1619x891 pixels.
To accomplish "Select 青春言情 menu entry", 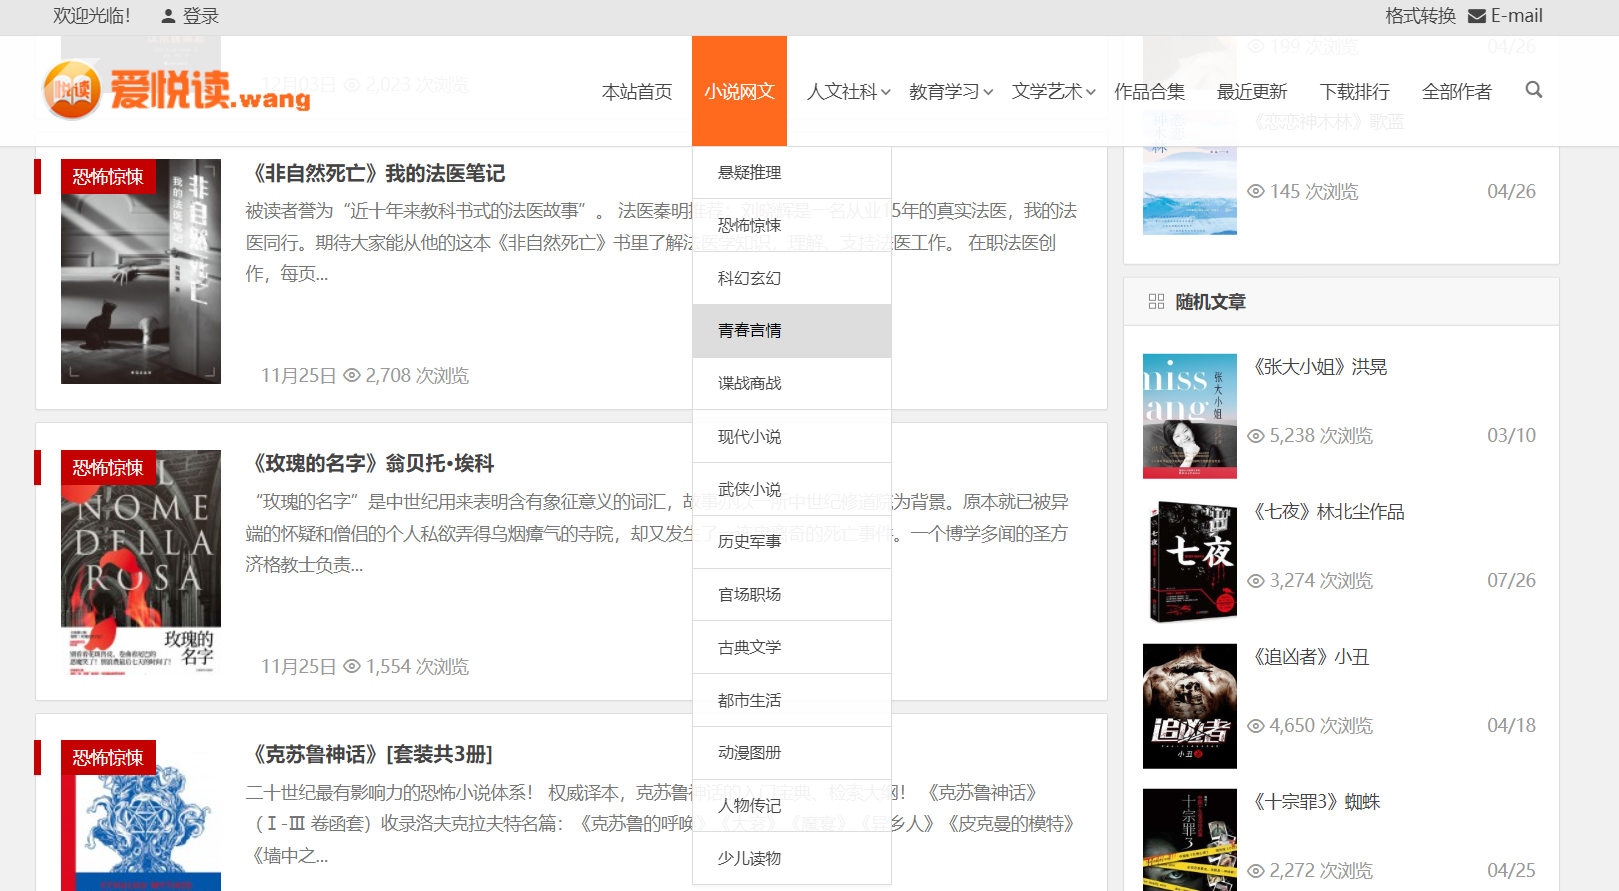I will pyautogui.click(x=791, y=331).
